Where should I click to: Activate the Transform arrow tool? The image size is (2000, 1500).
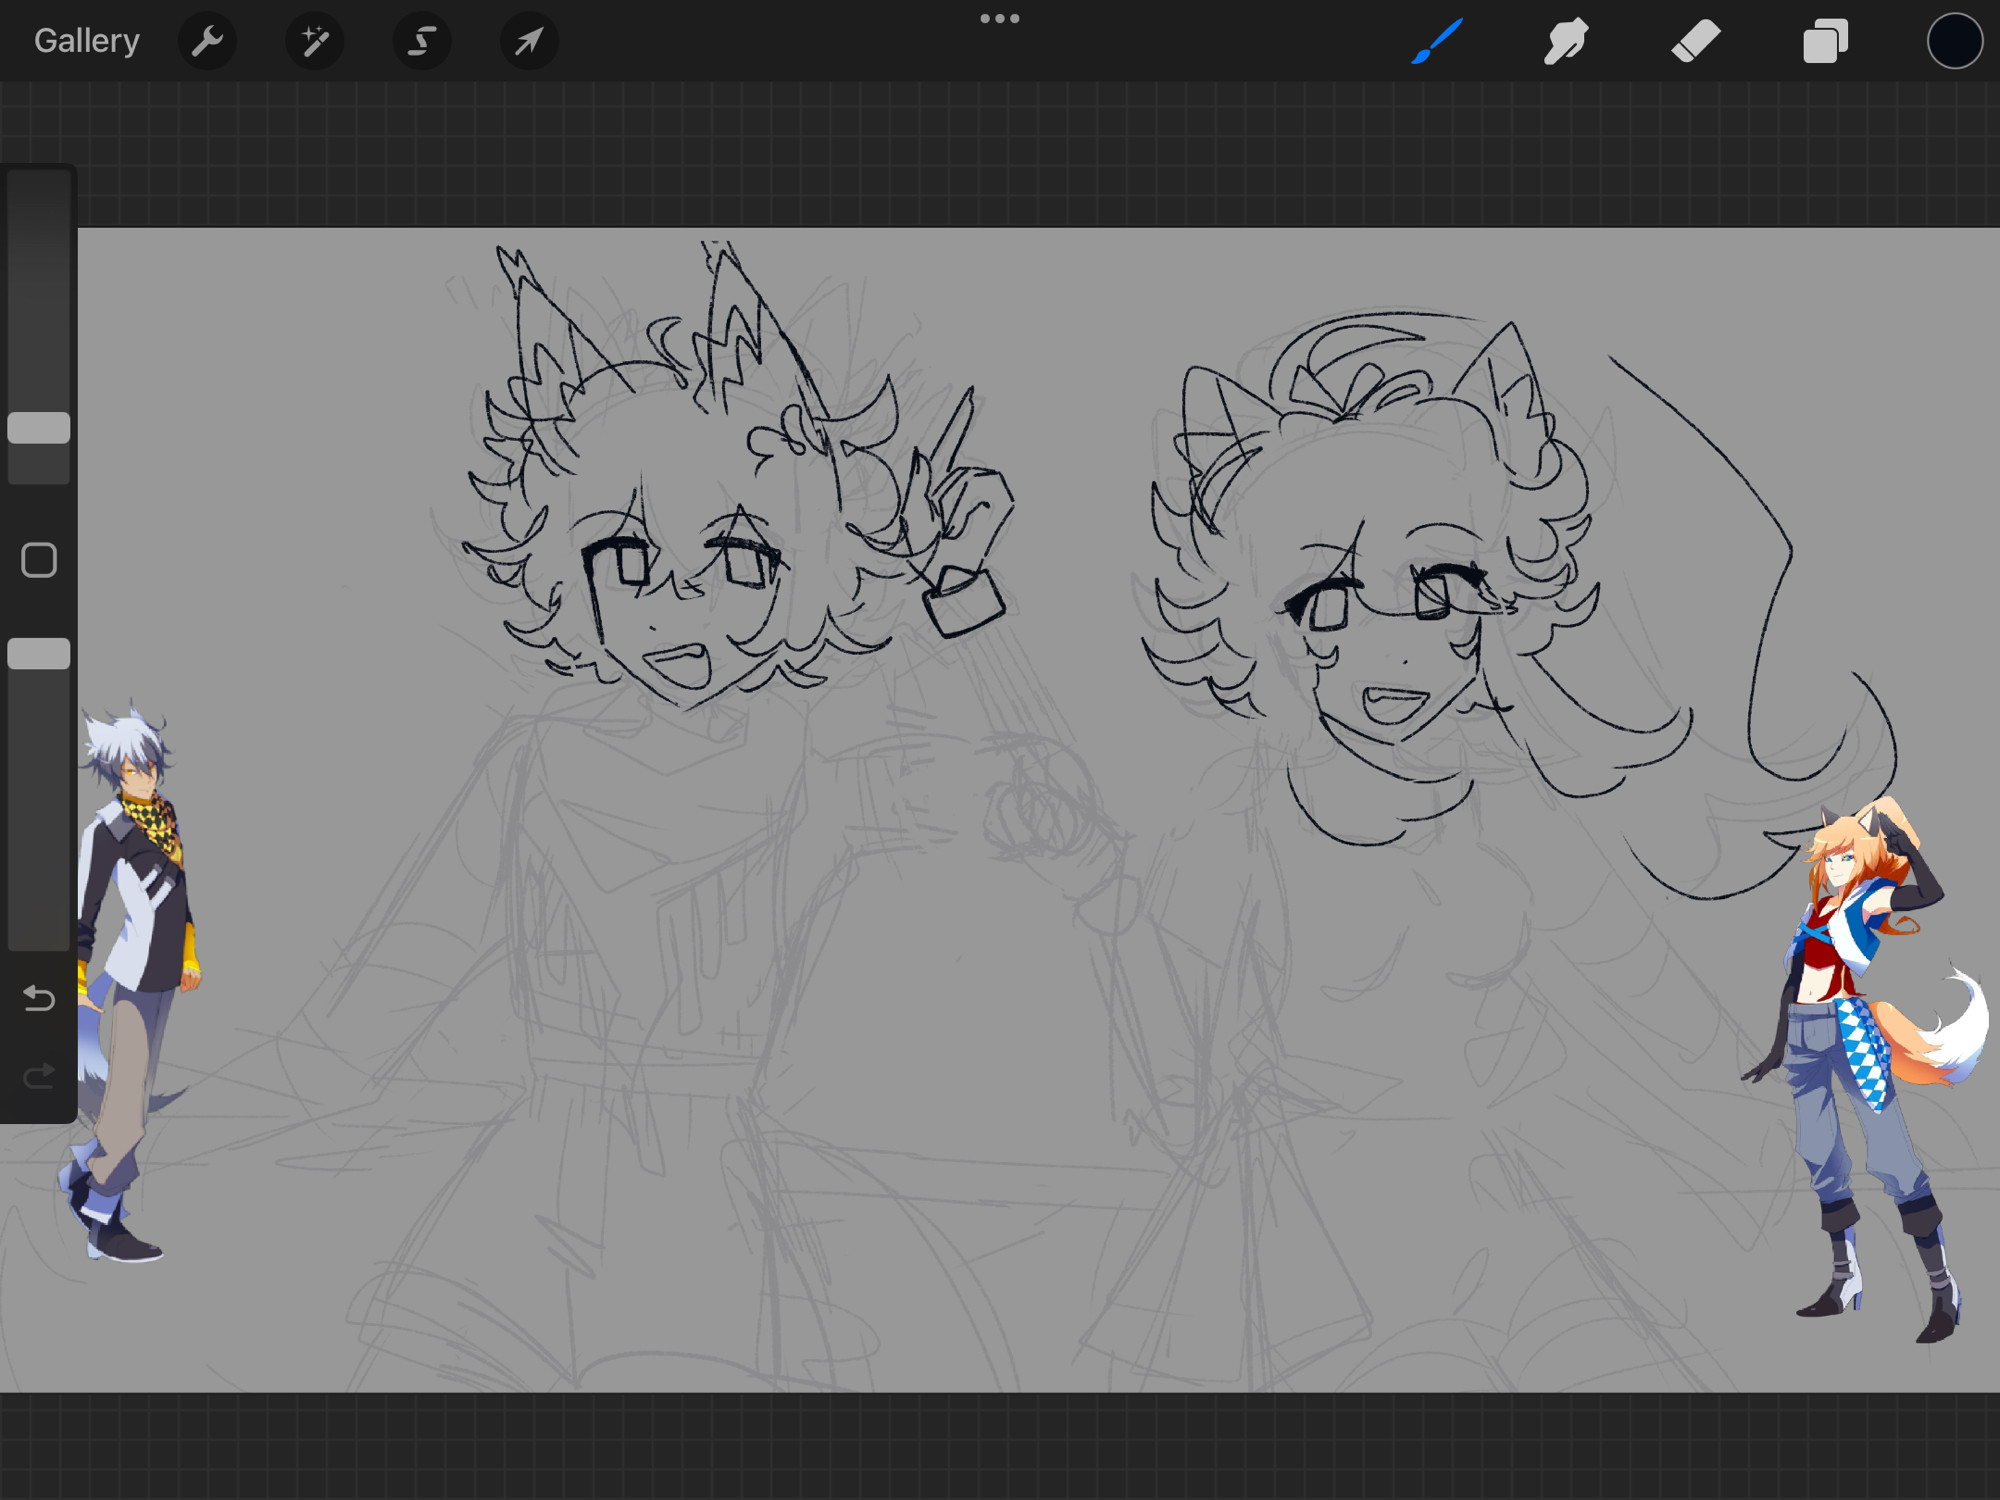click(529, 41)
